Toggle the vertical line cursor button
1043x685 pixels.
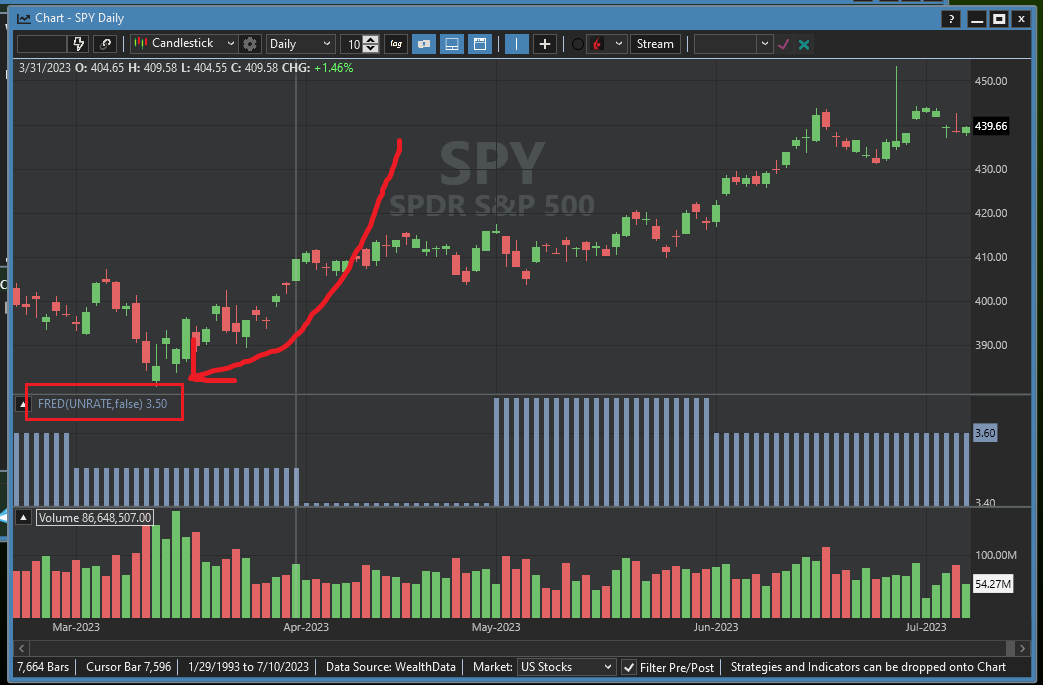pos(516,44)
